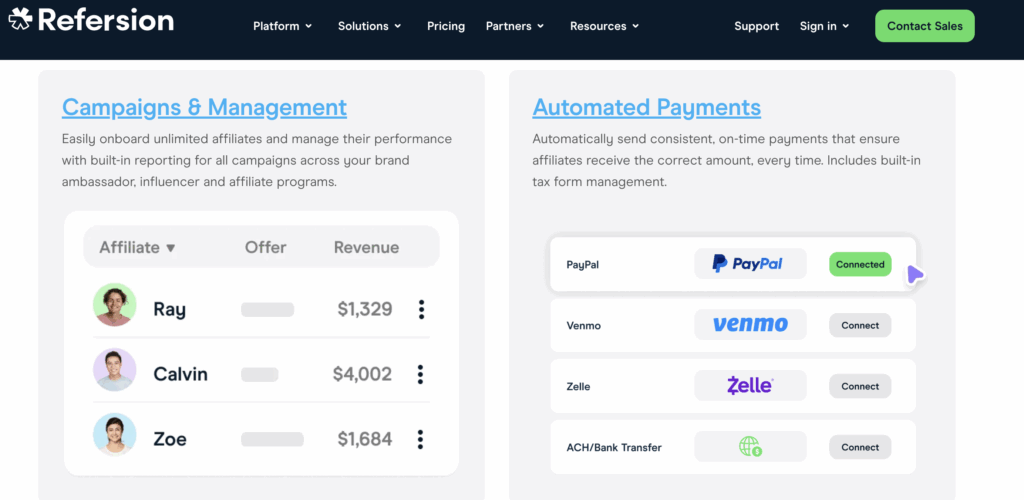Expand the Platform menu
1024x500 pixels.
click(x=283, y=26)
